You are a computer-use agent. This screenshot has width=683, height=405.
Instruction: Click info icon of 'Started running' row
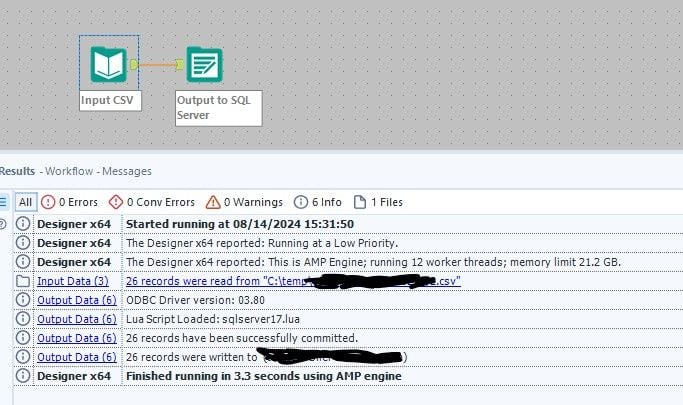pos(23,224)
